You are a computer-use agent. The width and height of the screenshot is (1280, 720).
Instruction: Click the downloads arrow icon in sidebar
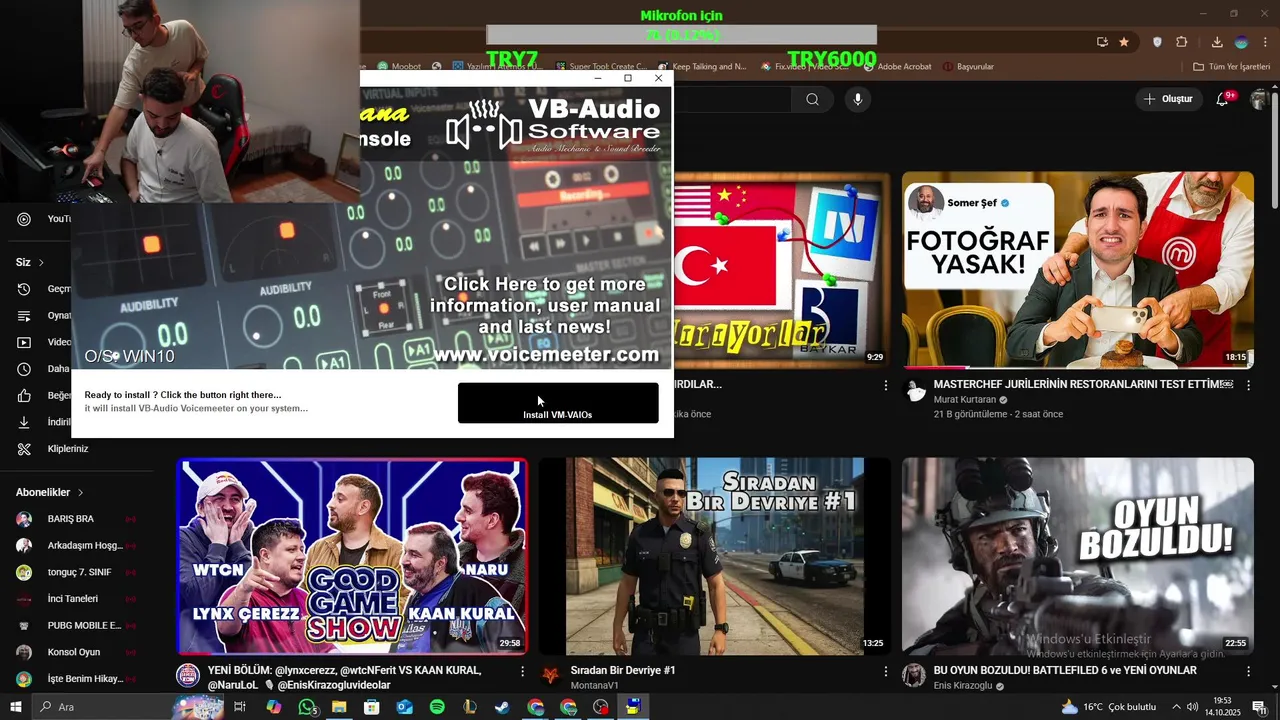[x=24, y=422]
